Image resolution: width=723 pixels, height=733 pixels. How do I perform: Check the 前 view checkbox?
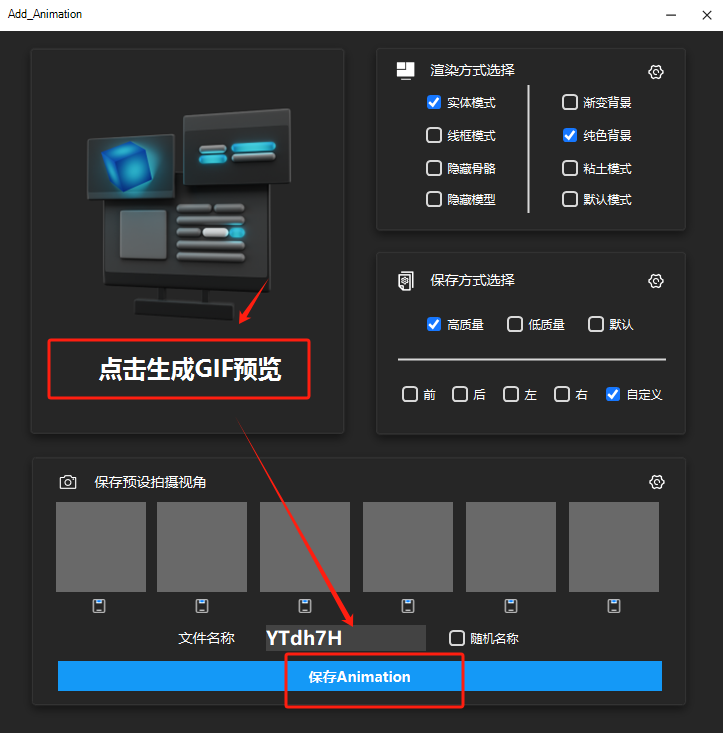click(x=410, y=394)
